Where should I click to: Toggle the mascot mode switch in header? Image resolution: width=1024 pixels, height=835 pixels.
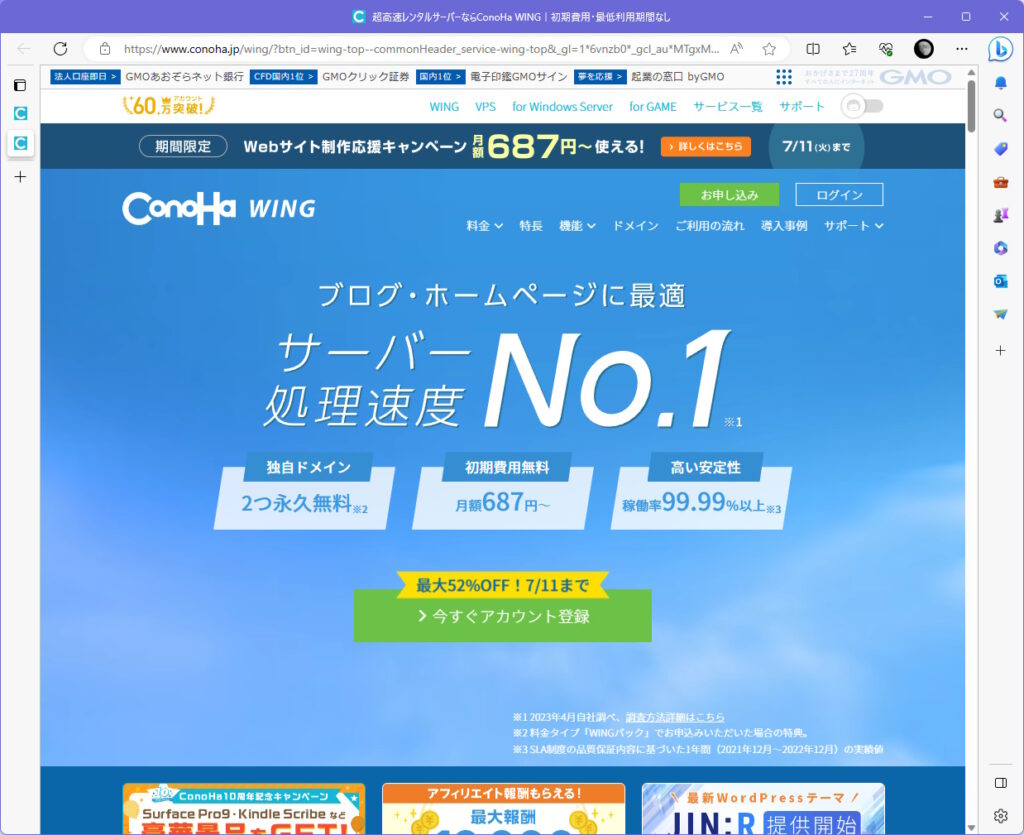click(x=862, y=106)
